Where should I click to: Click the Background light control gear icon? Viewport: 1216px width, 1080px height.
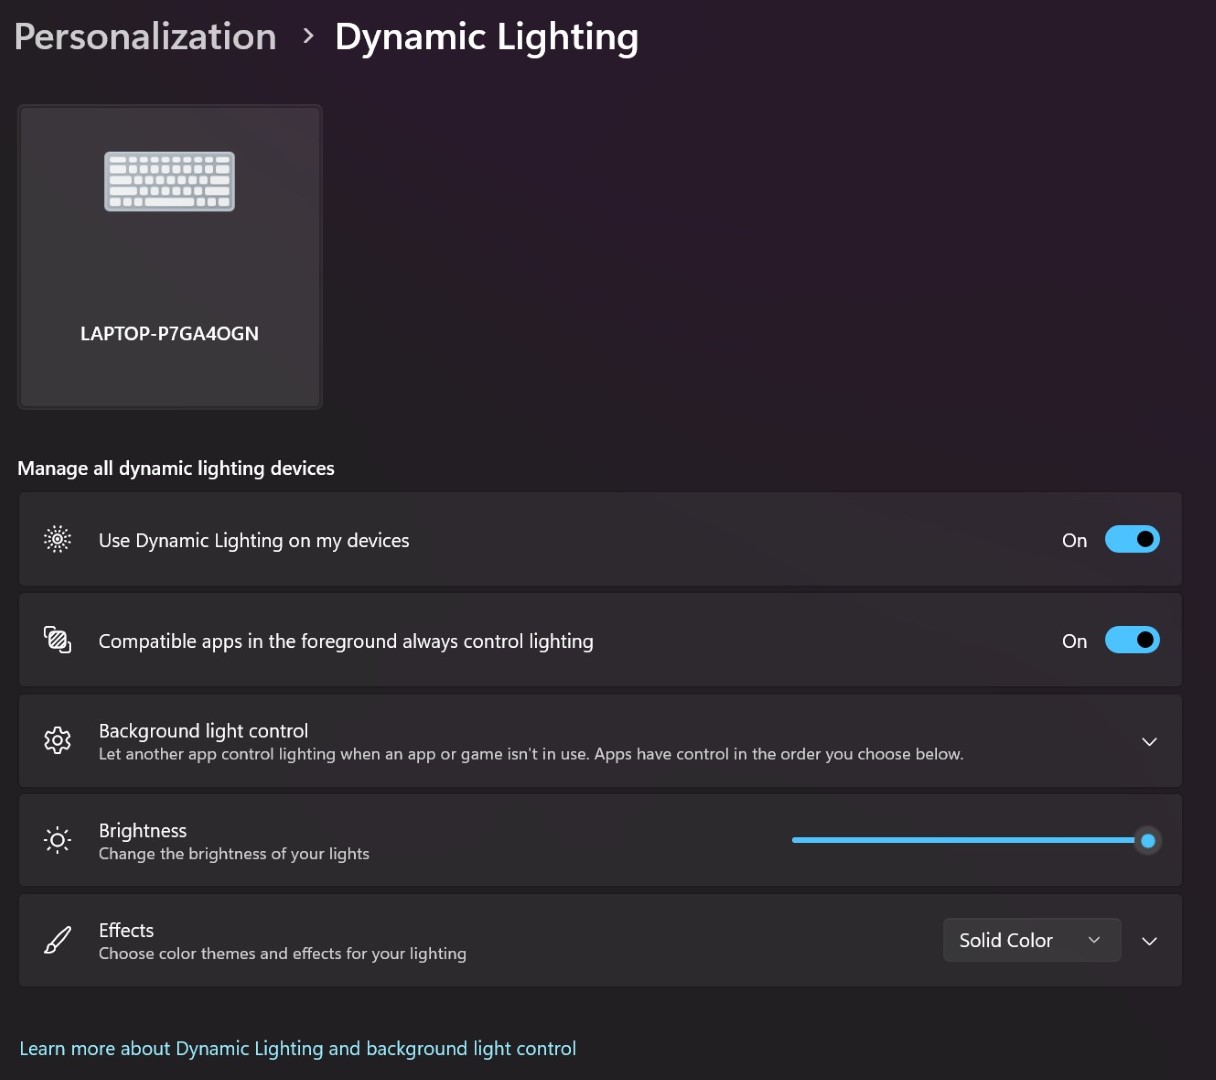(x=58, y=741)
